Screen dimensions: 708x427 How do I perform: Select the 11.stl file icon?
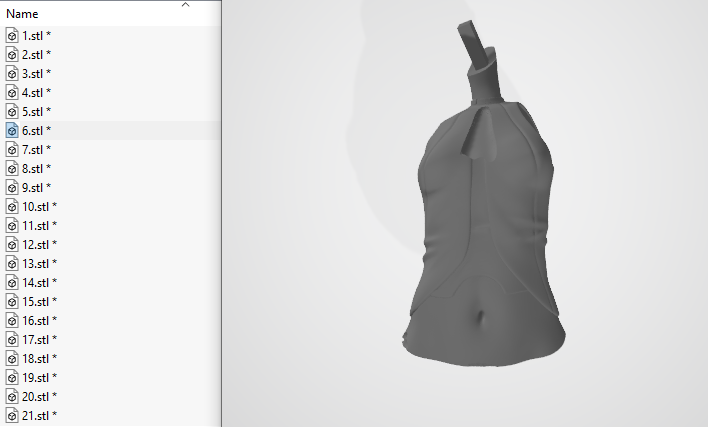12,225
